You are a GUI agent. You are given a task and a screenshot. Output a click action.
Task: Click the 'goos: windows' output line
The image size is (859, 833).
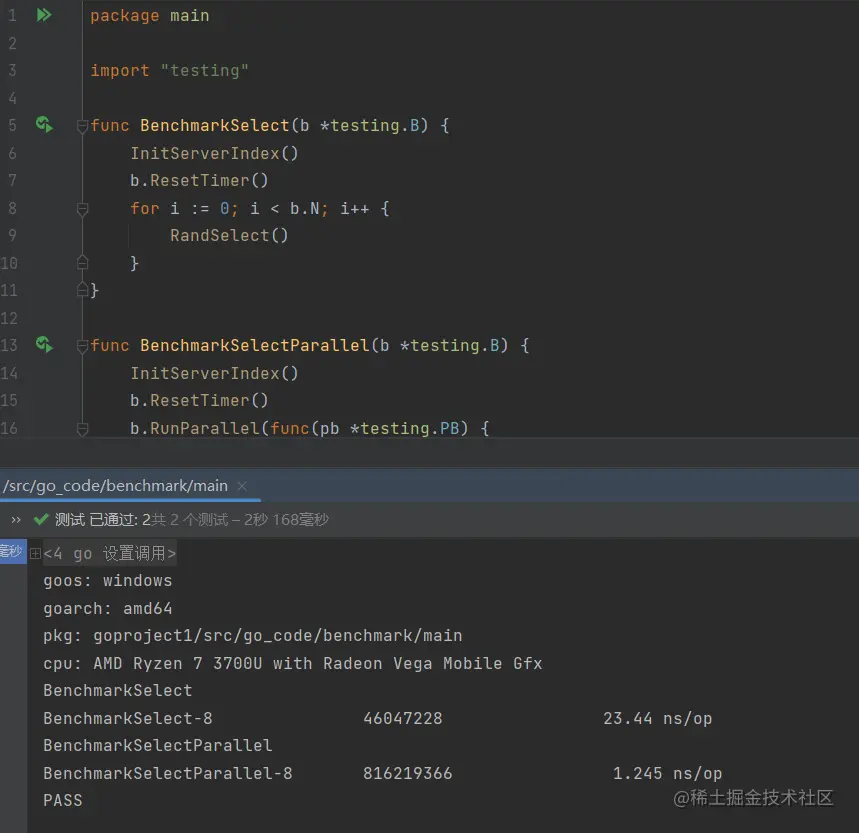click(x=108, y=581)
